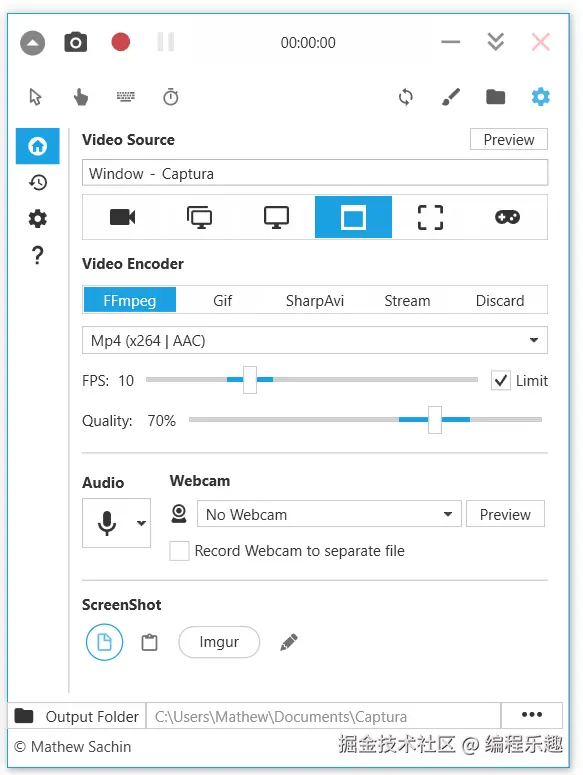Select the Home tab in sidebar
583x775 pixels.
[38, 146]
